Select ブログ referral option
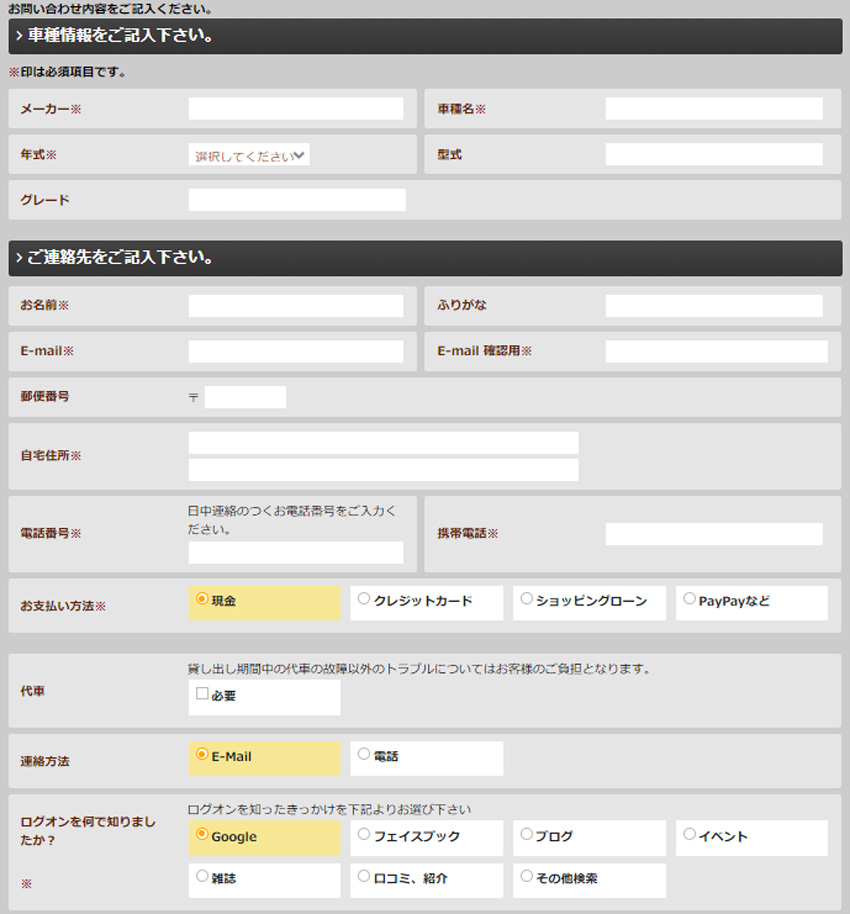 [x=526, y=834]
